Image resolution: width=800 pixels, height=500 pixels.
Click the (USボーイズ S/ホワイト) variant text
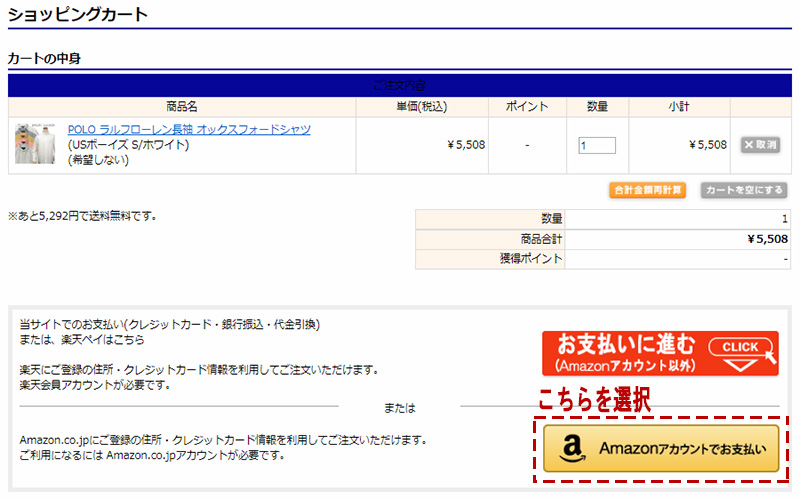[129, 145]
